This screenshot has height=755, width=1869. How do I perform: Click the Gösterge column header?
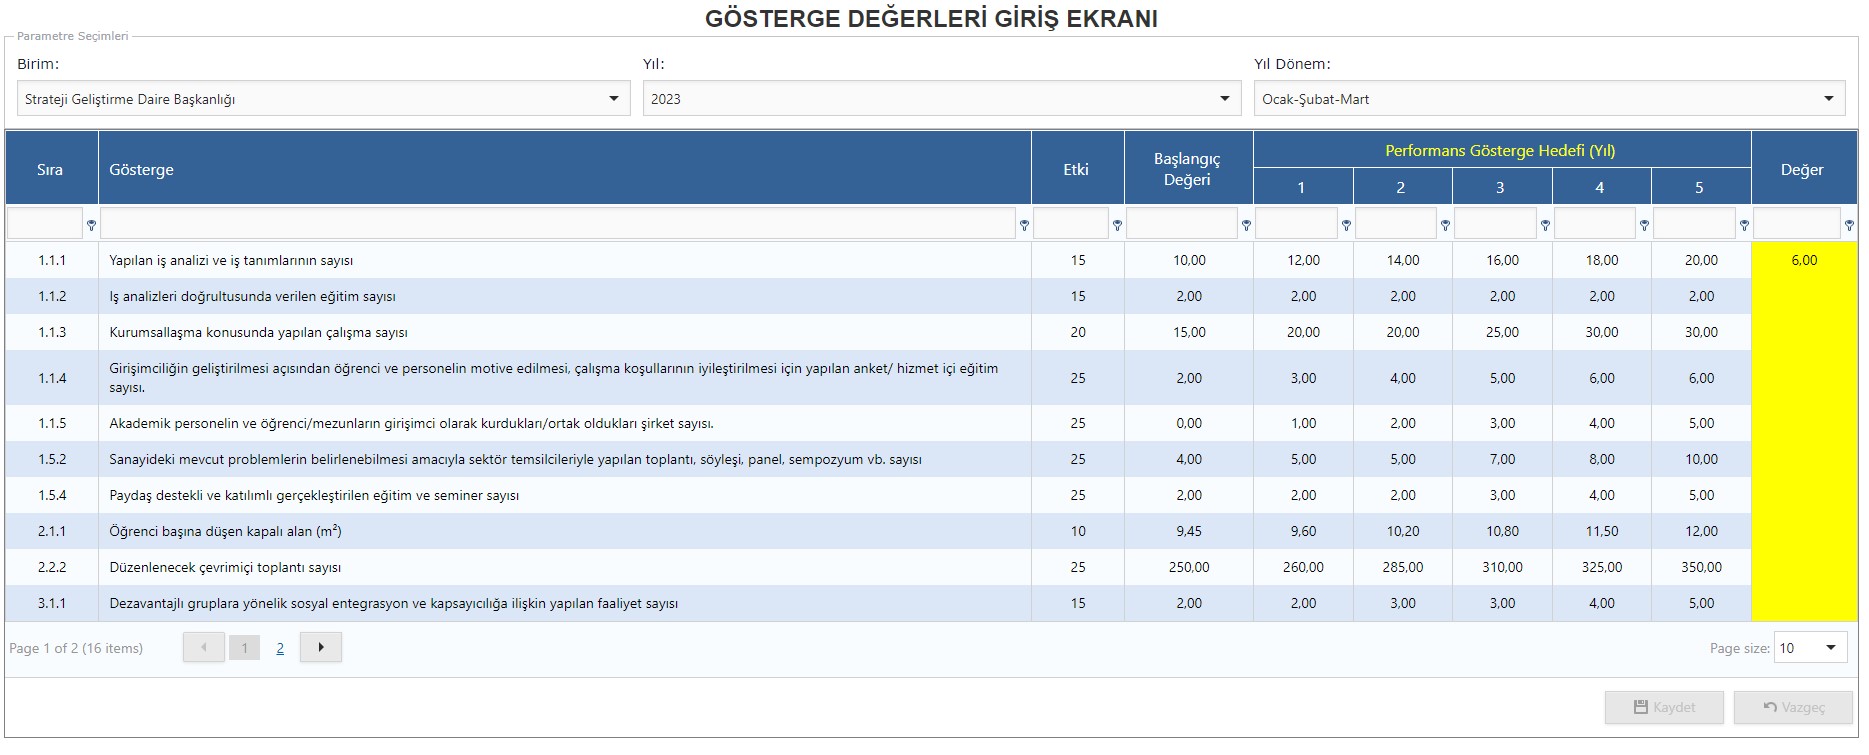(x=565, y=169)
